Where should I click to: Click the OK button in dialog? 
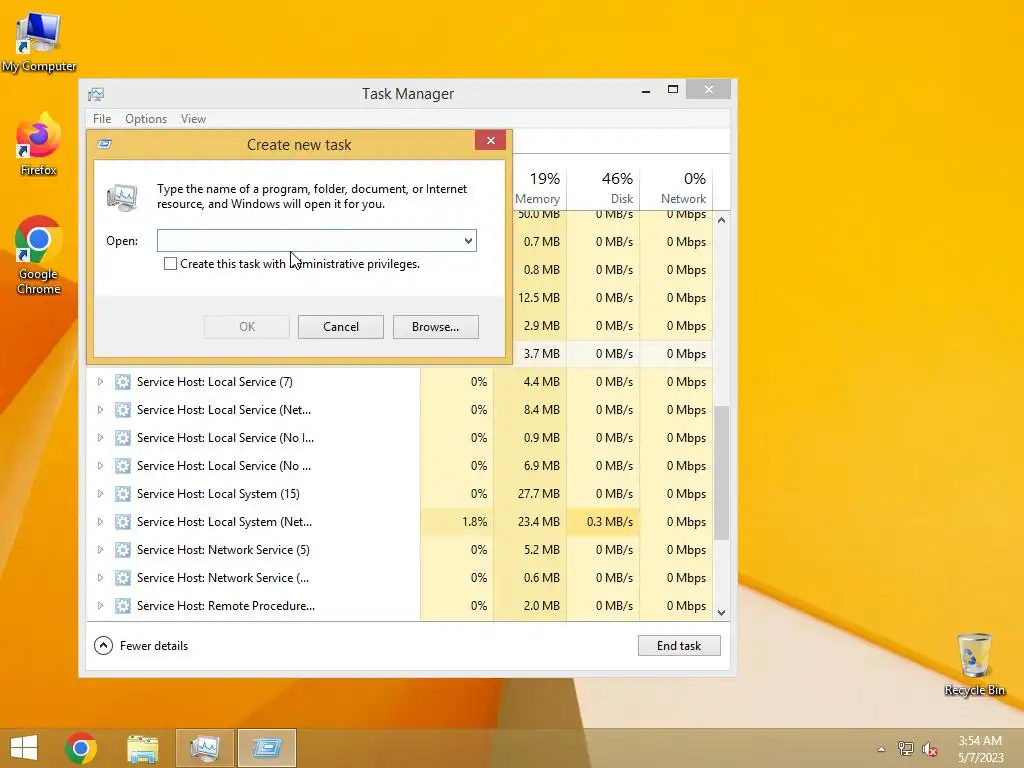coord(247,327)
